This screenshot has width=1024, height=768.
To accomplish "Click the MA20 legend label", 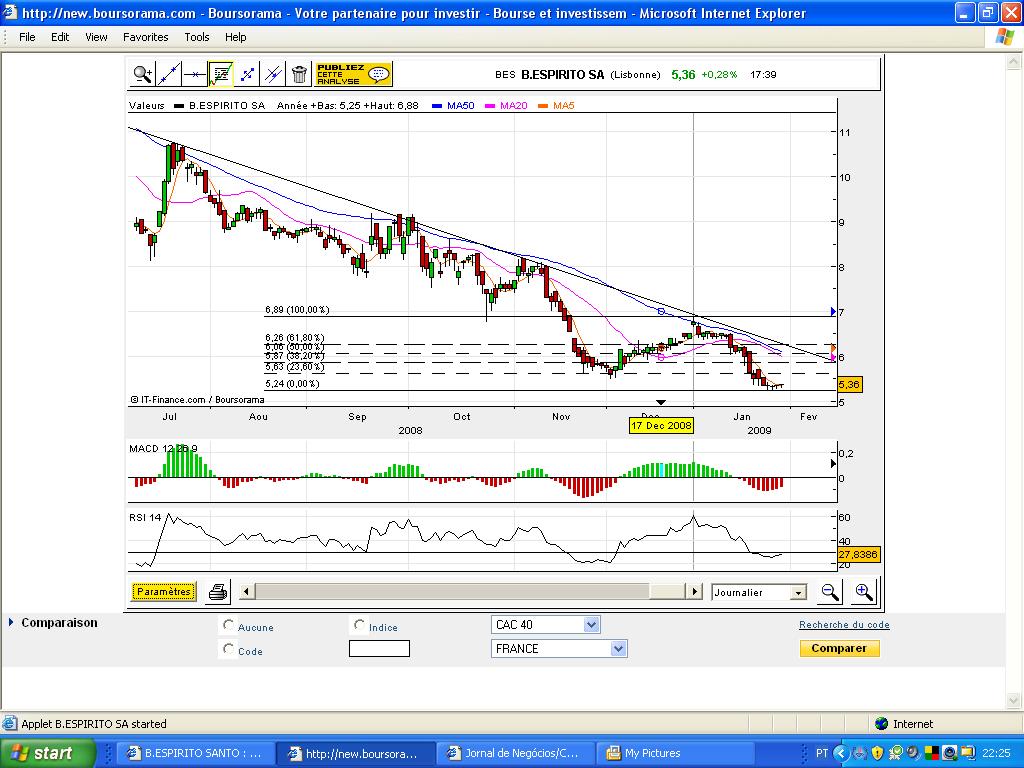I will tap(513, 106).
